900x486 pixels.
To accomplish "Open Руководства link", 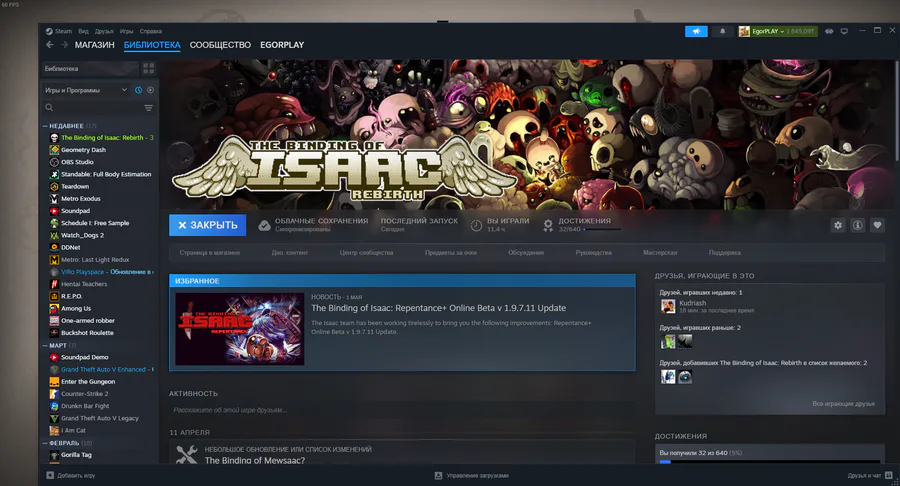I will pos(593,252).
